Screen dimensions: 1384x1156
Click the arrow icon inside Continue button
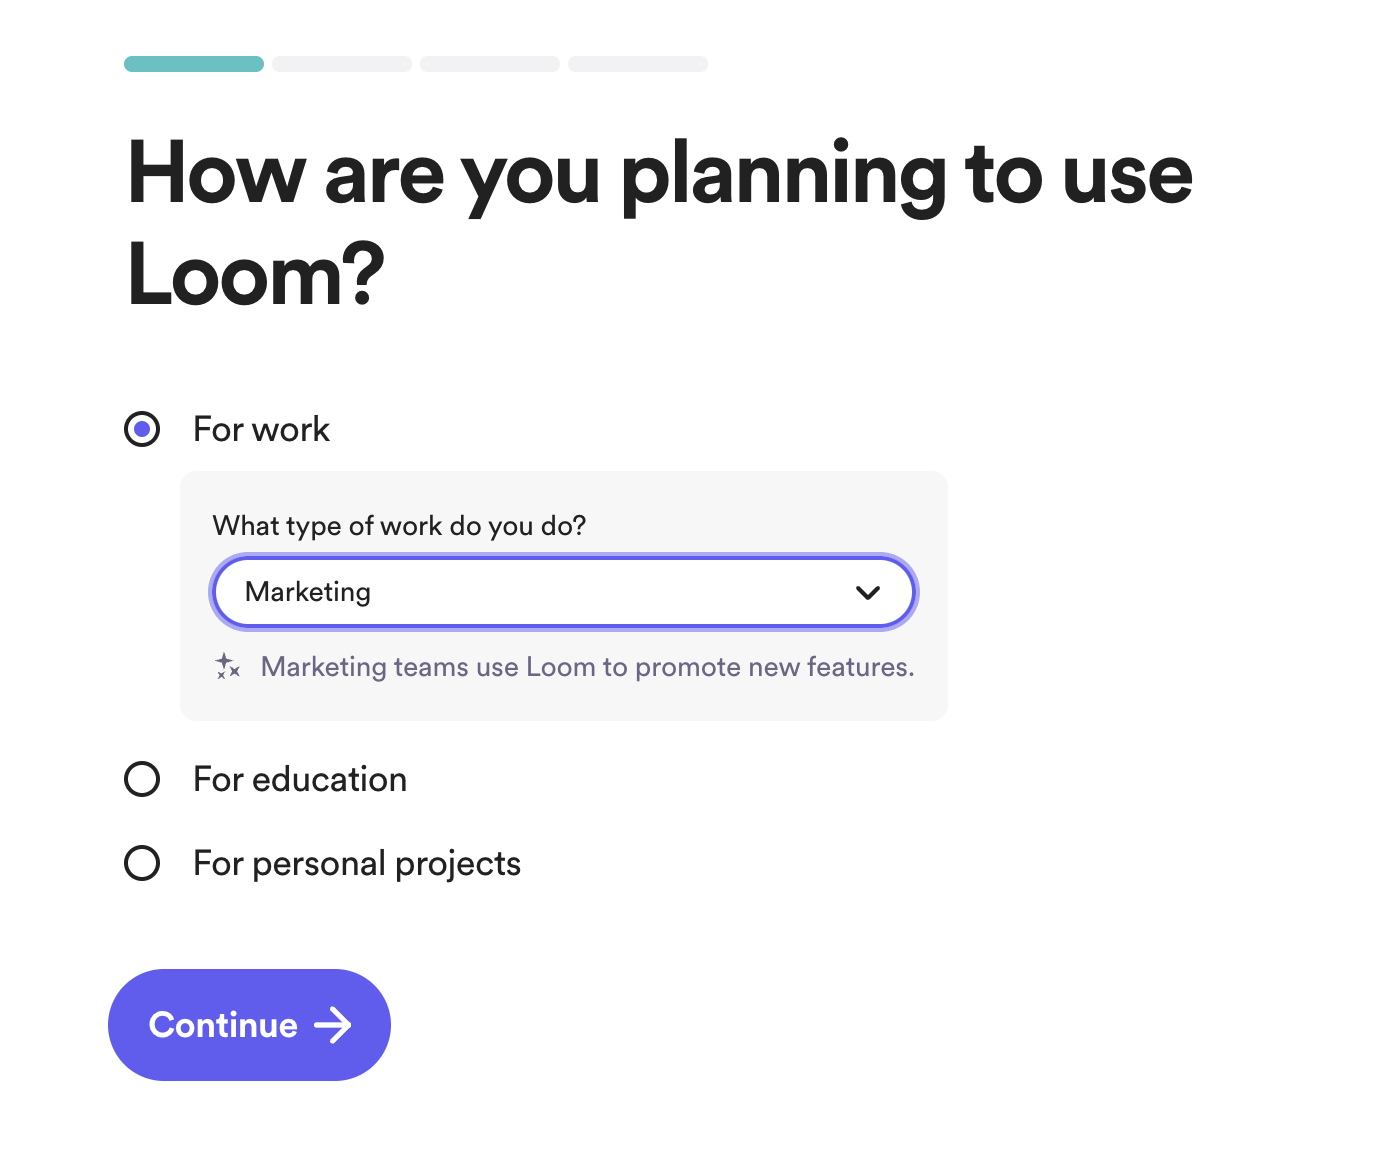tap(333, 1025)
